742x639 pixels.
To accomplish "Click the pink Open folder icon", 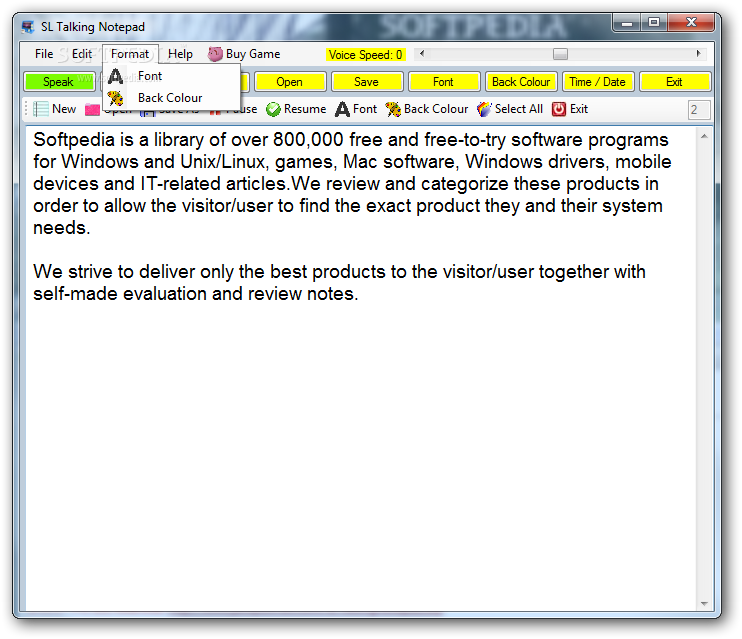I will [92, 110].
